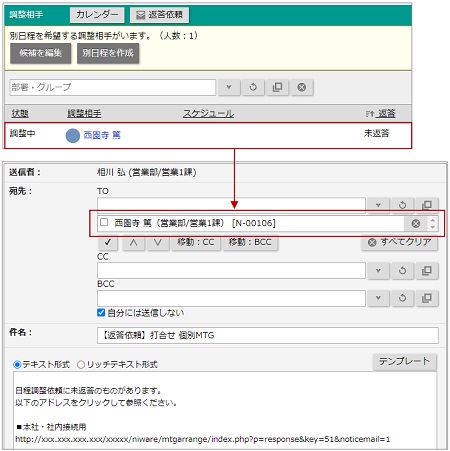Click the reset icon next to the TO field
Image resolution: width=450 pixels, height=451 pixels.
click(x=402, y=205)
